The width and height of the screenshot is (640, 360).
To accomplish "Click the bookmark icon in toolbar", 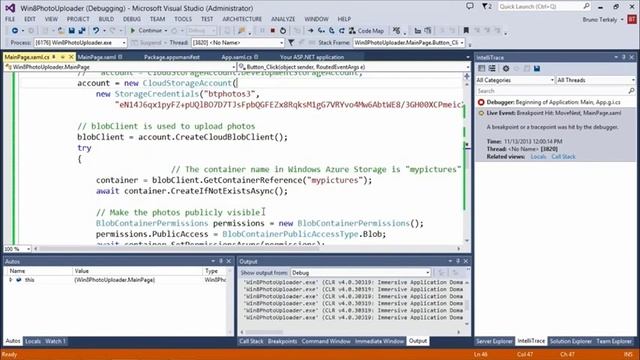I will tap(466, 31).
